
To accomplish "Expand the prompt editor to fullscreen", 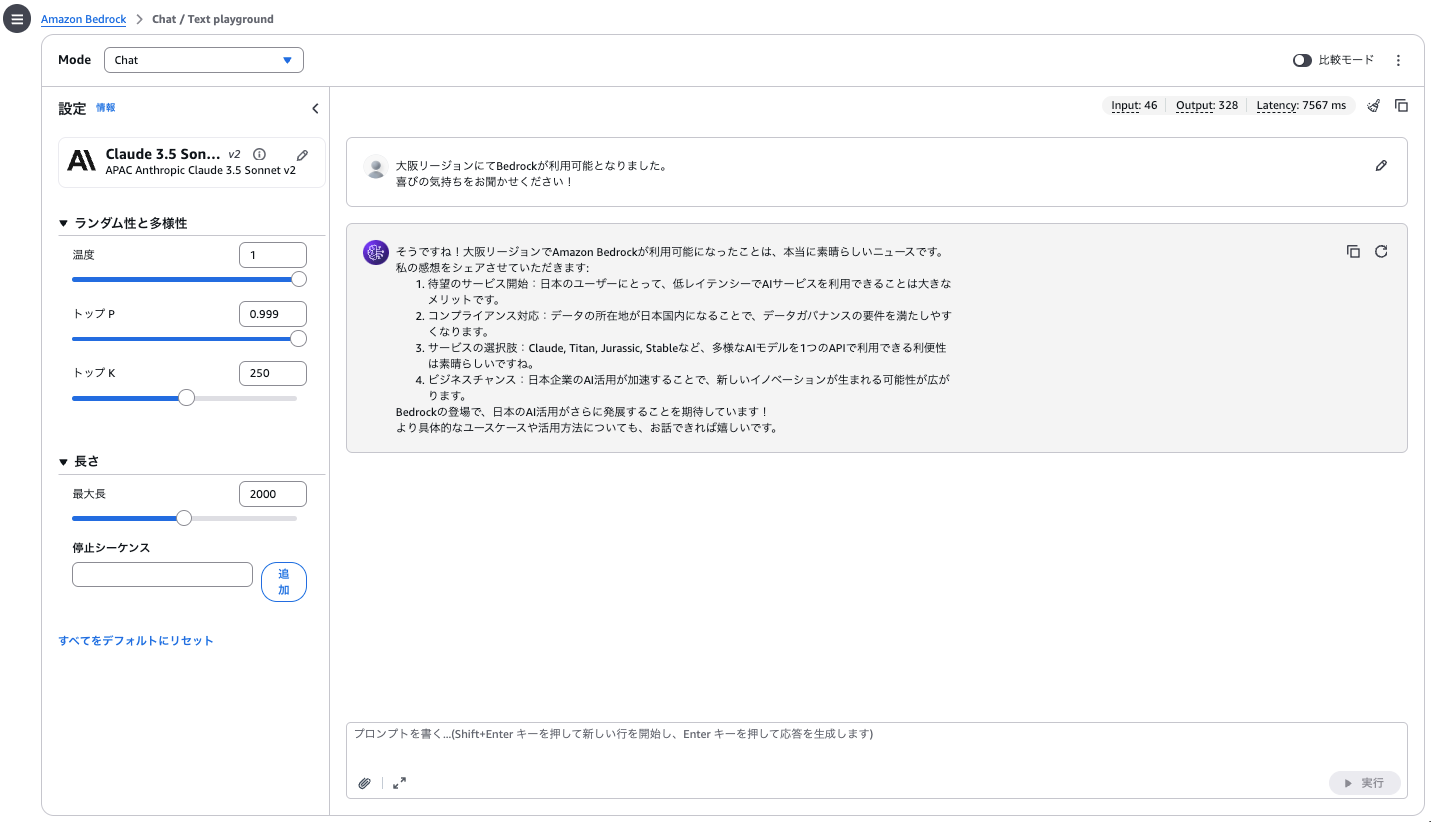I will [x=399, y=783].
